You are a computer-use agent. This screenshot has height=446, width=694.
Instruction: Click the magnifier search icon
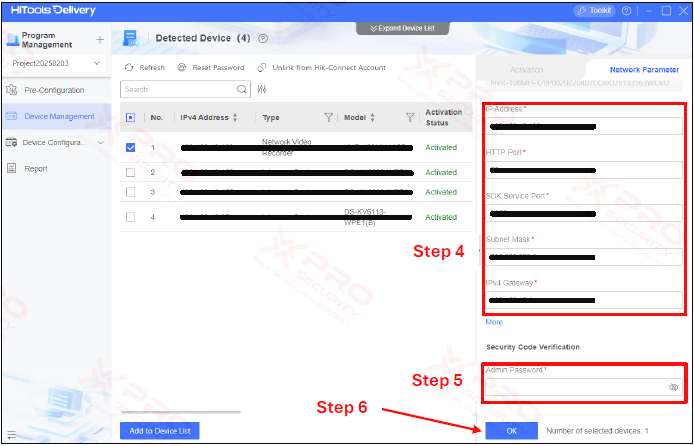242,89
